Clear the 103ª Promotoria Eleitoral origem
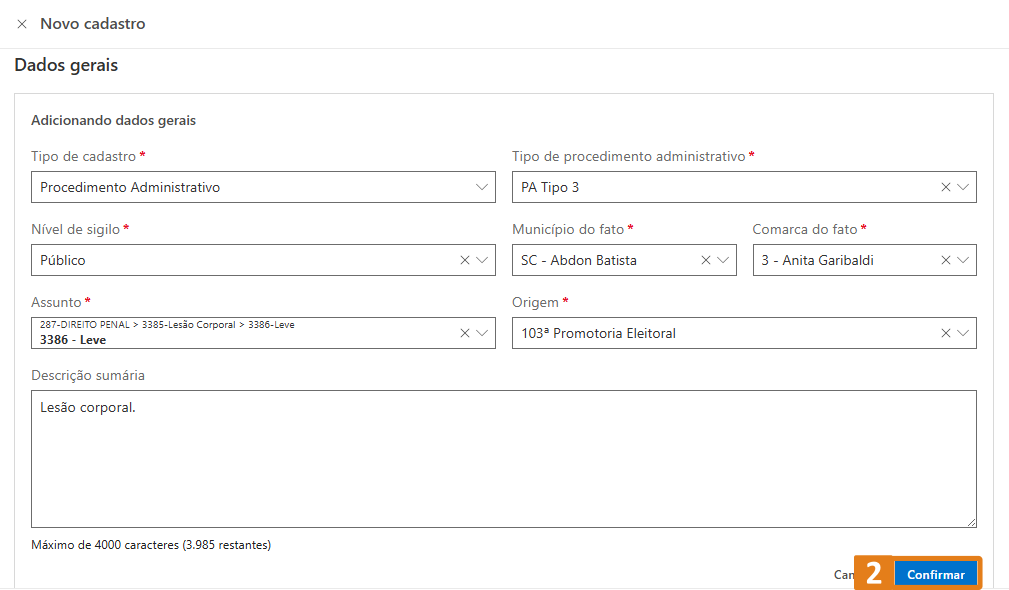 pyautogui.click(x=946, y=333)
